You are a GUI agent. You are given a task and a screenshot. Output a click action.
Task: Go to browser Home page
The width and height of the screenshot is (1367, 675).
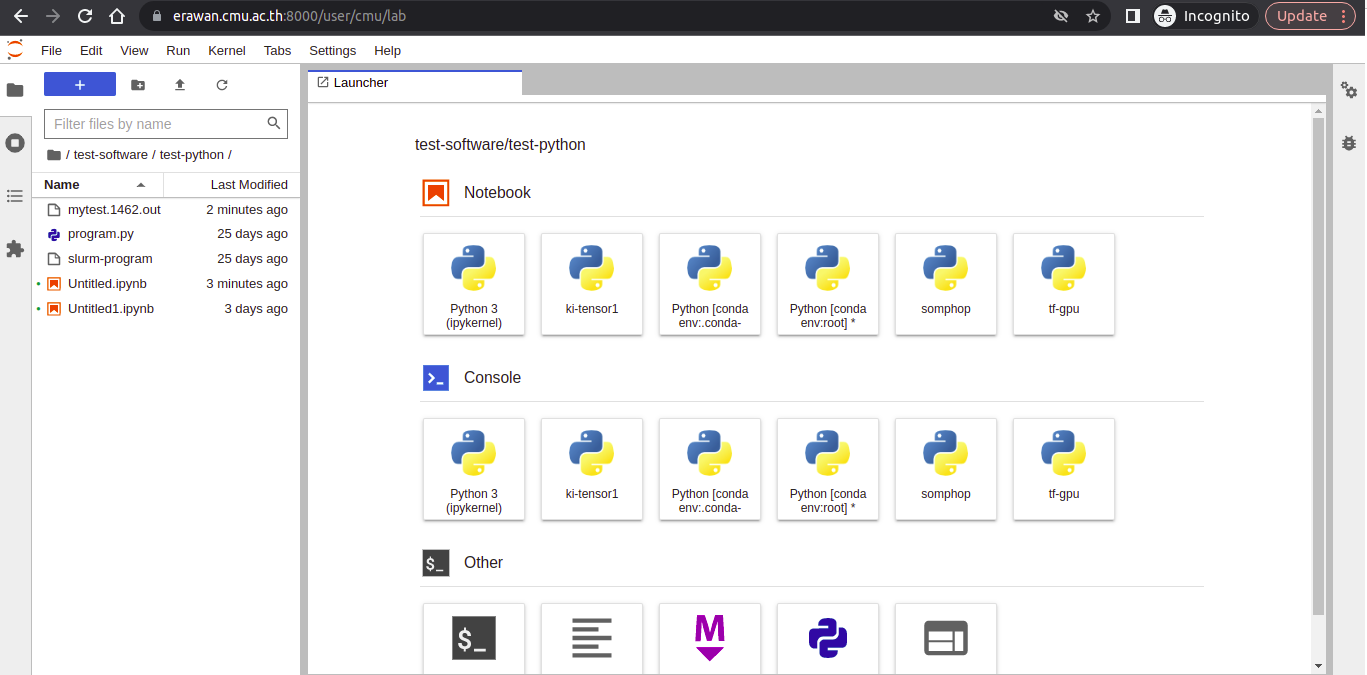click(x=117, y=16)
